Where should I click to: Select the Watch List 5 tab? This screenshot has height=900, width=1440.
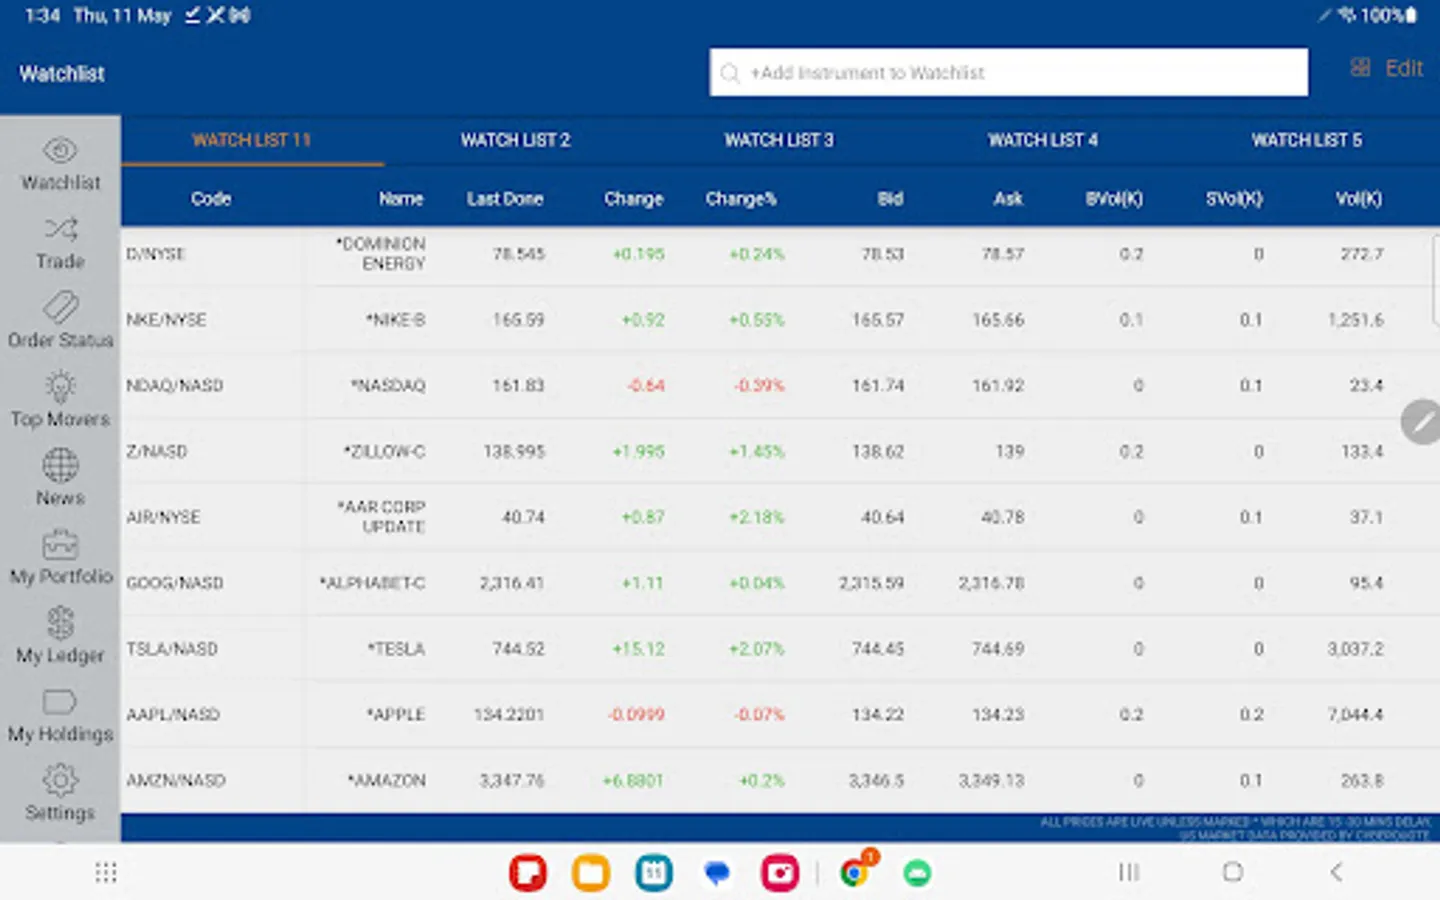1306,140
